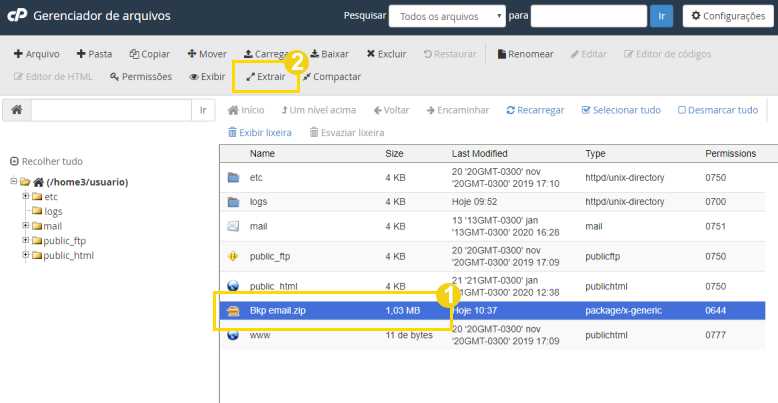Click the Encaminhar forward link
Screen dimensions: 778x403
tap(458, 110)
